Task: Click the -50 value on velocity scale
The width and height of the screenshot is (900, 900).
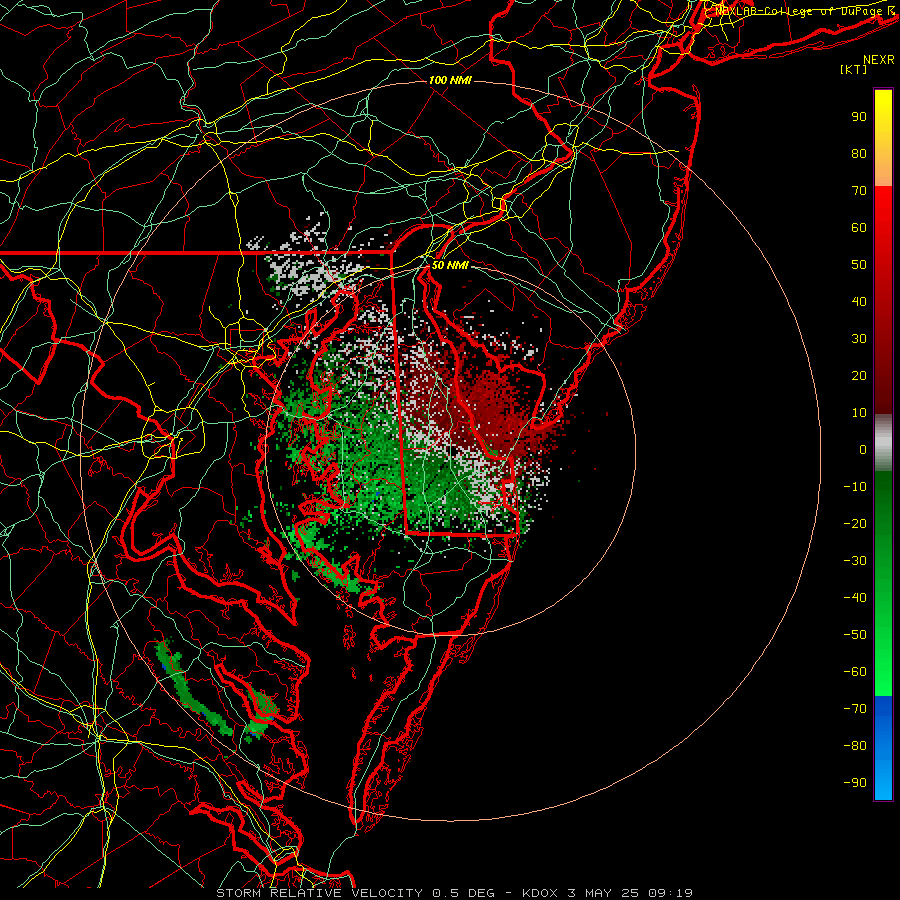Action: coord(855,635)
